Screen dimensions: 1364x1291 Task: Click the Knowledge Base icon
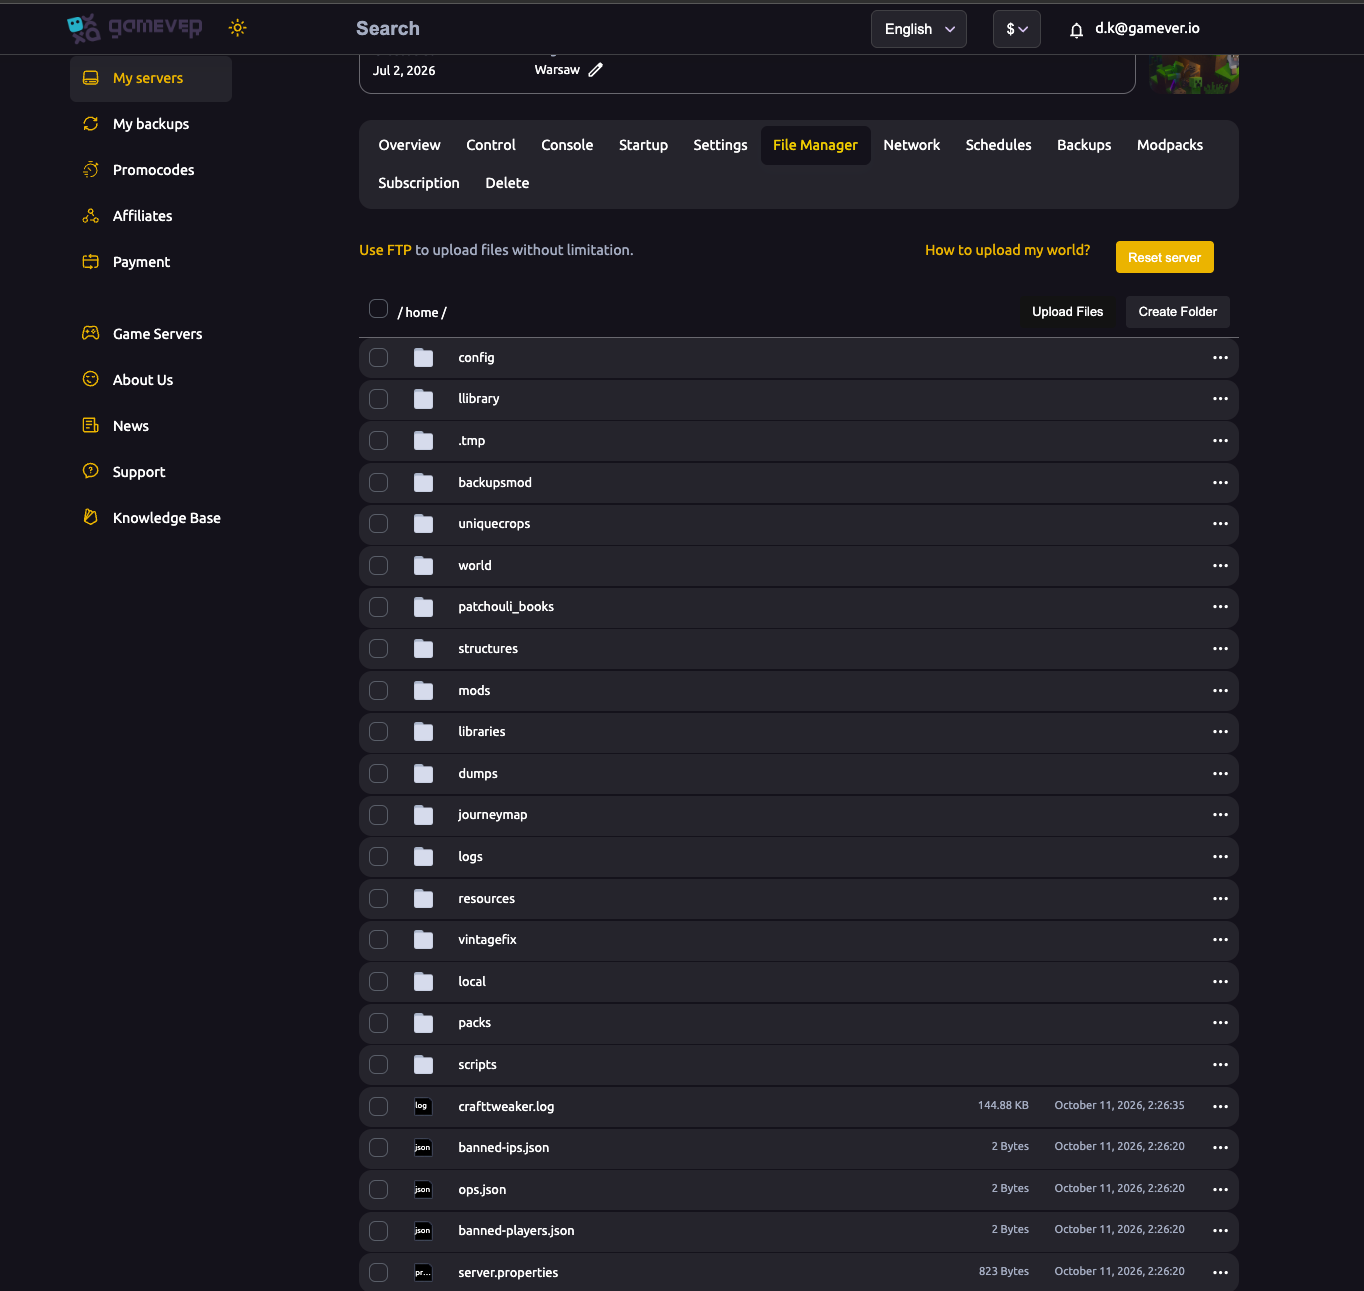(x=91, y=518)
